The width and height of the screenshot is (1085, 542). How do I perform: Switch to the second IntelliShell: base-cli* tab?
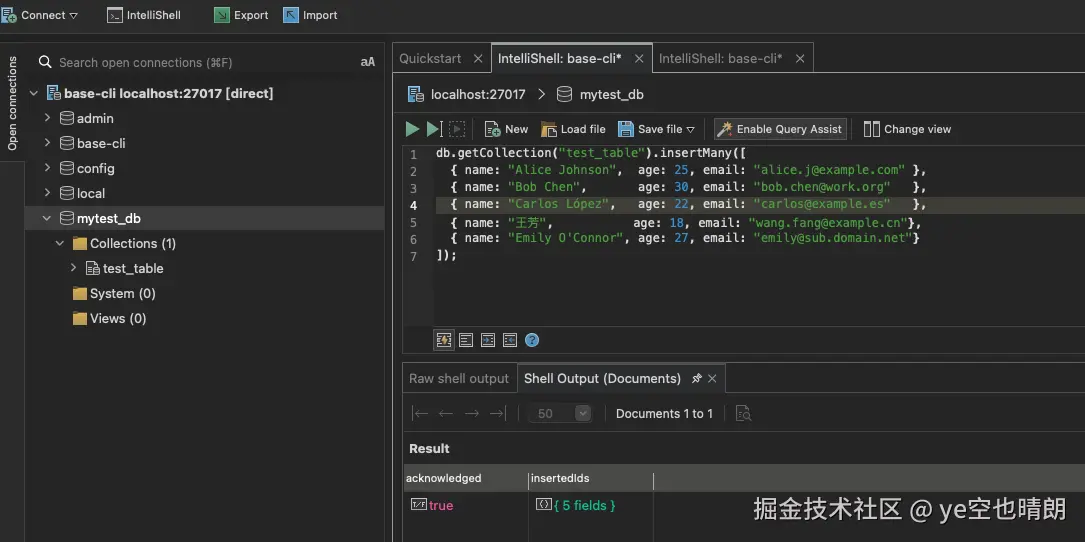(720, 58)
